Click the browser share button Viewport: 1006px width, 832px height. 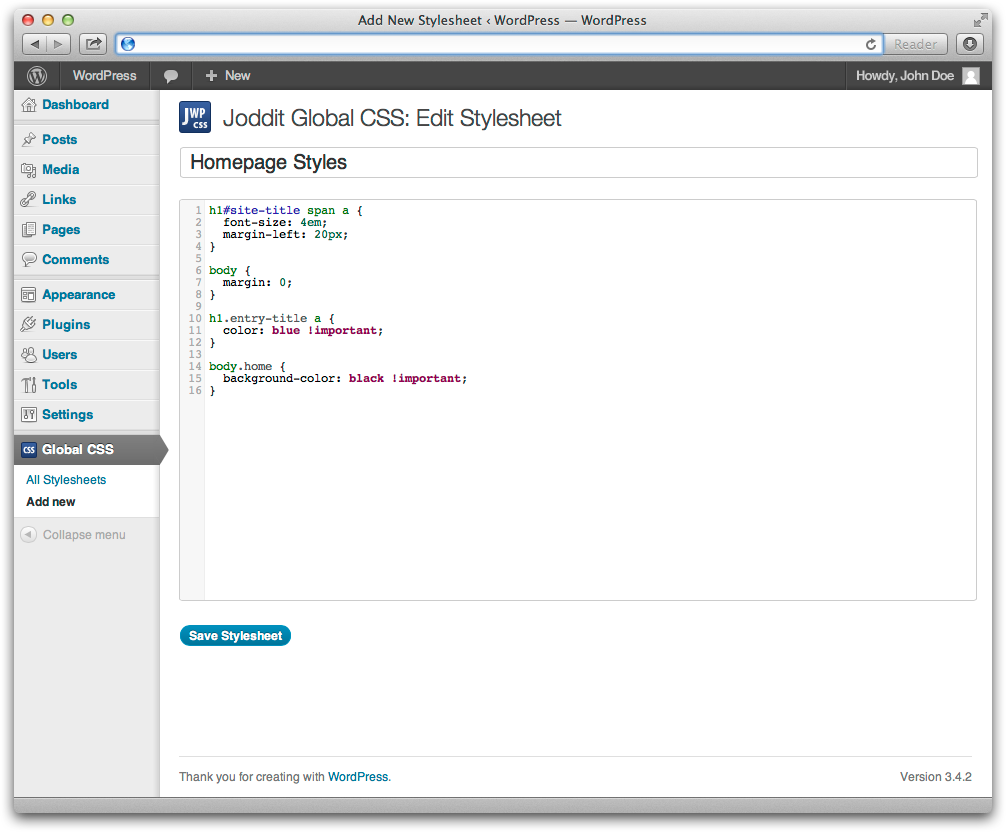[93, 44]
